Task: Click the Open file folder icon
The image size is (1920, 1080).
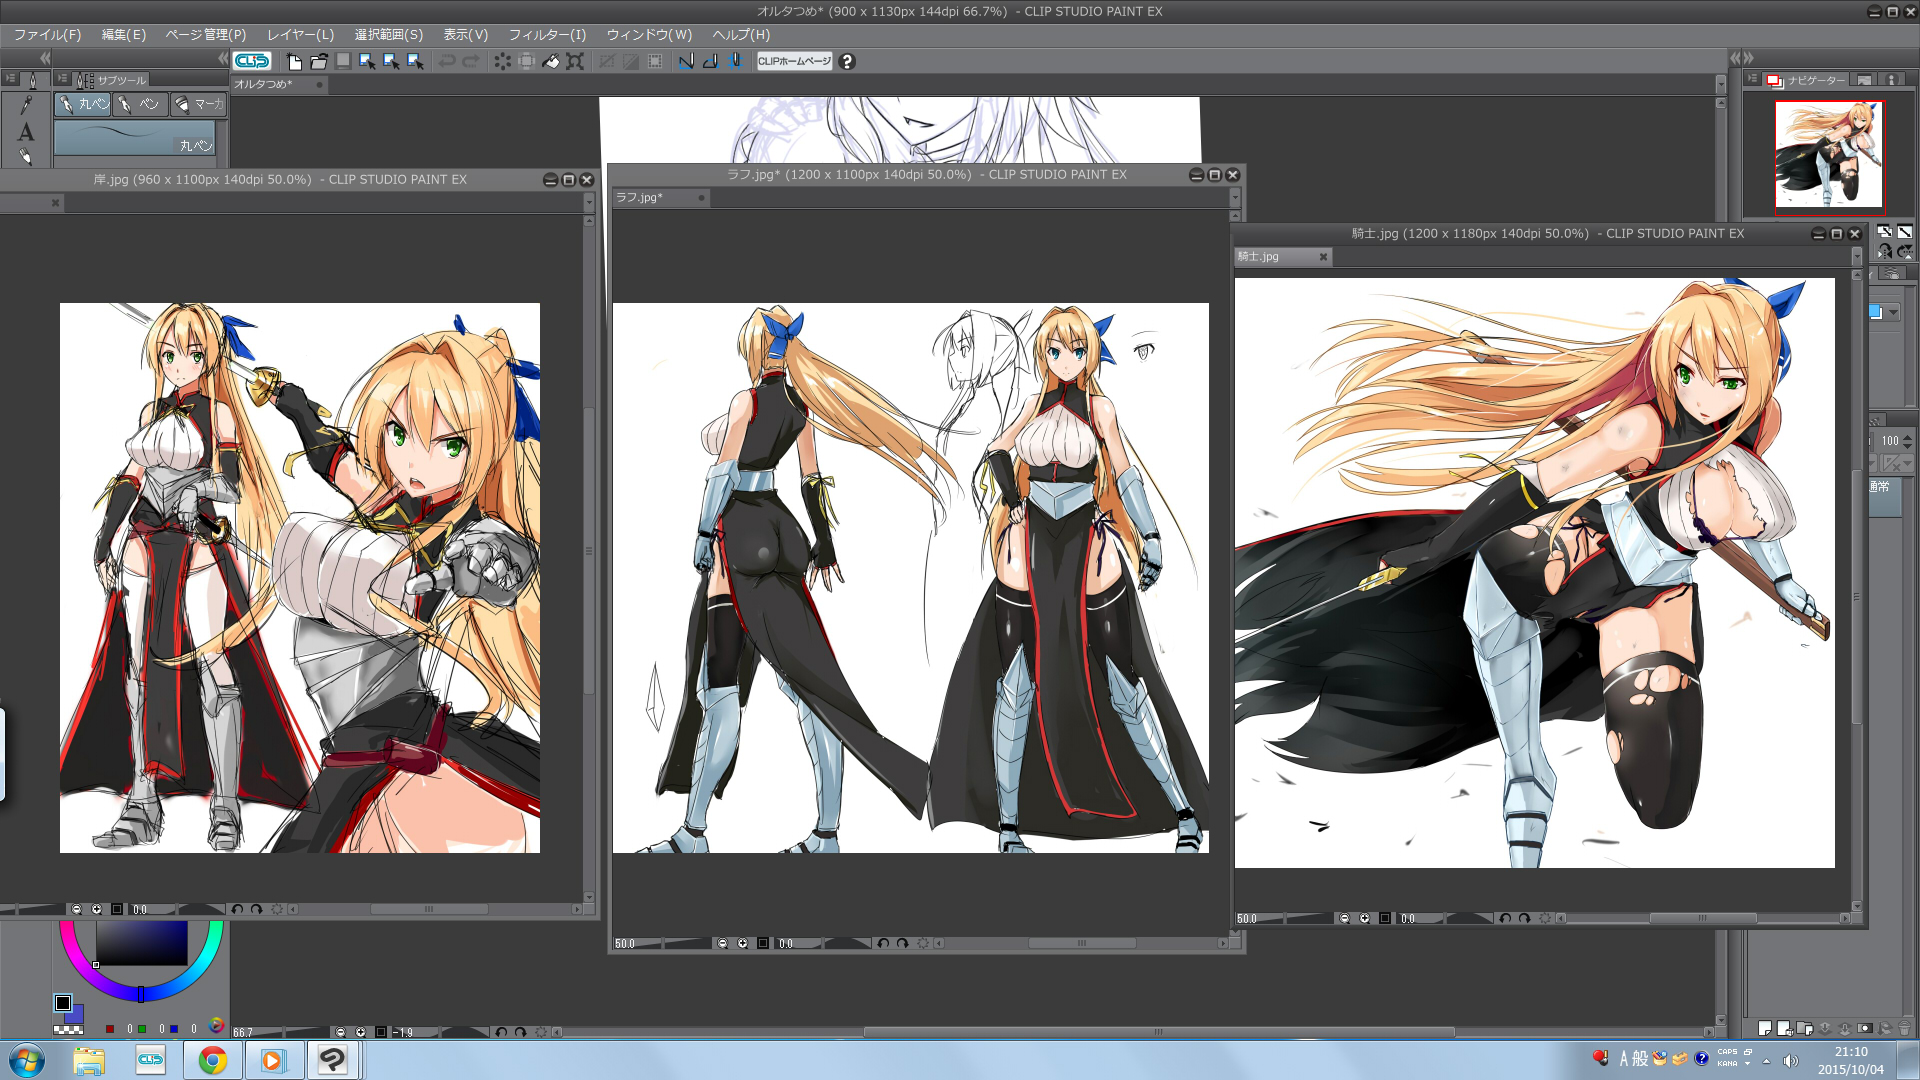Action: click(x=319, y=62)
